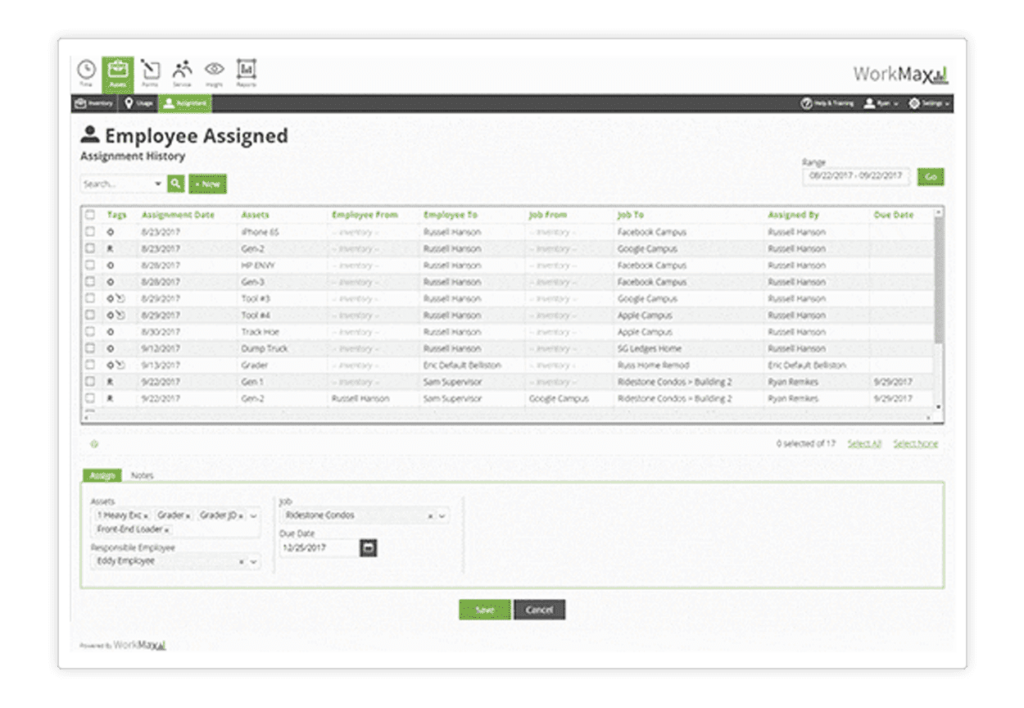The width and height of the screenshot is (1024, 708).
Task: Open the Due Date calendar picker
Action: click(367, 548)
